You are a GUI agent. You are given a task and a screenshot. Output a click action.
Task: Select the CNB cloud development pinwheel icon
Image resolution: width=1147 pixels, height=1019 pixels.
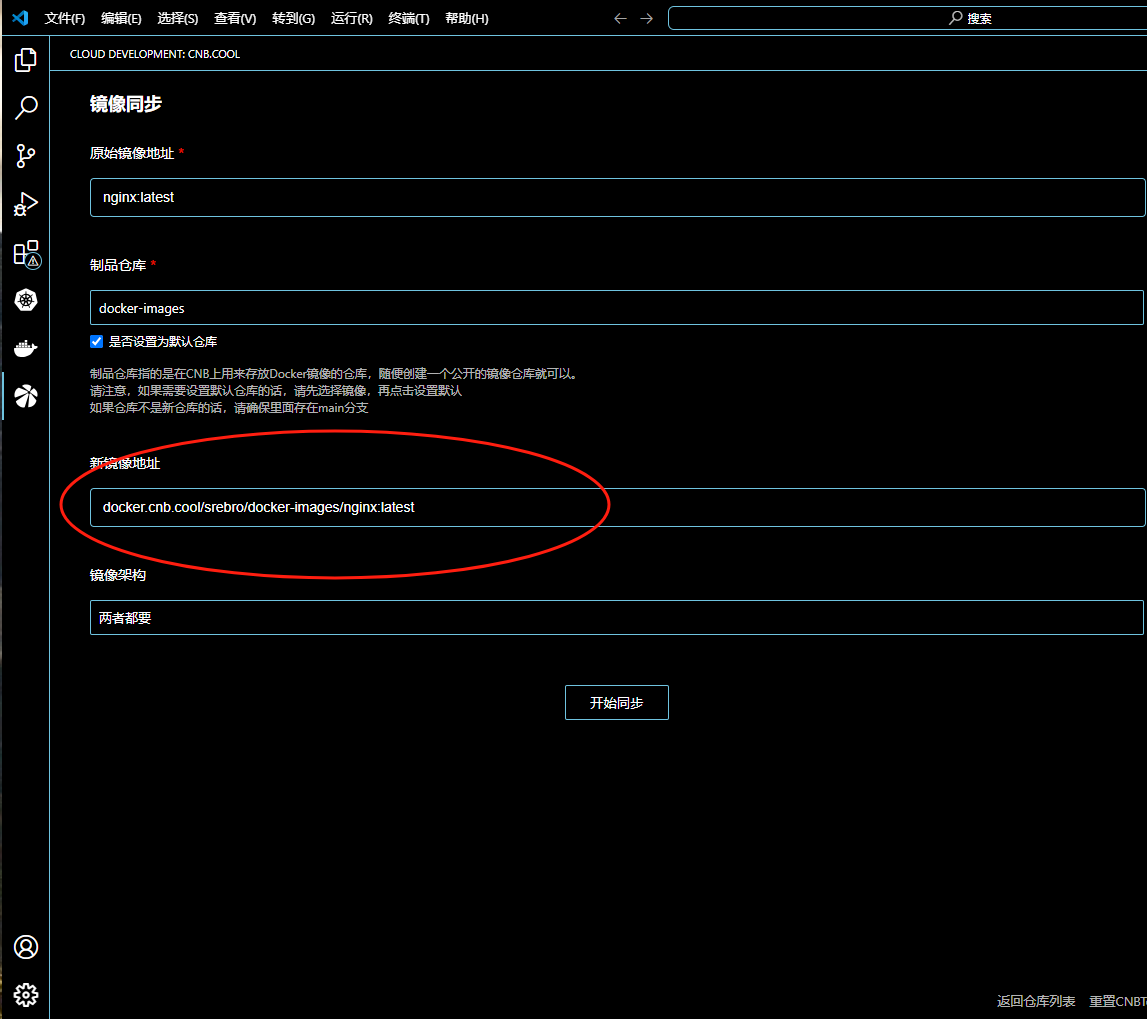(x=25, y=396)
